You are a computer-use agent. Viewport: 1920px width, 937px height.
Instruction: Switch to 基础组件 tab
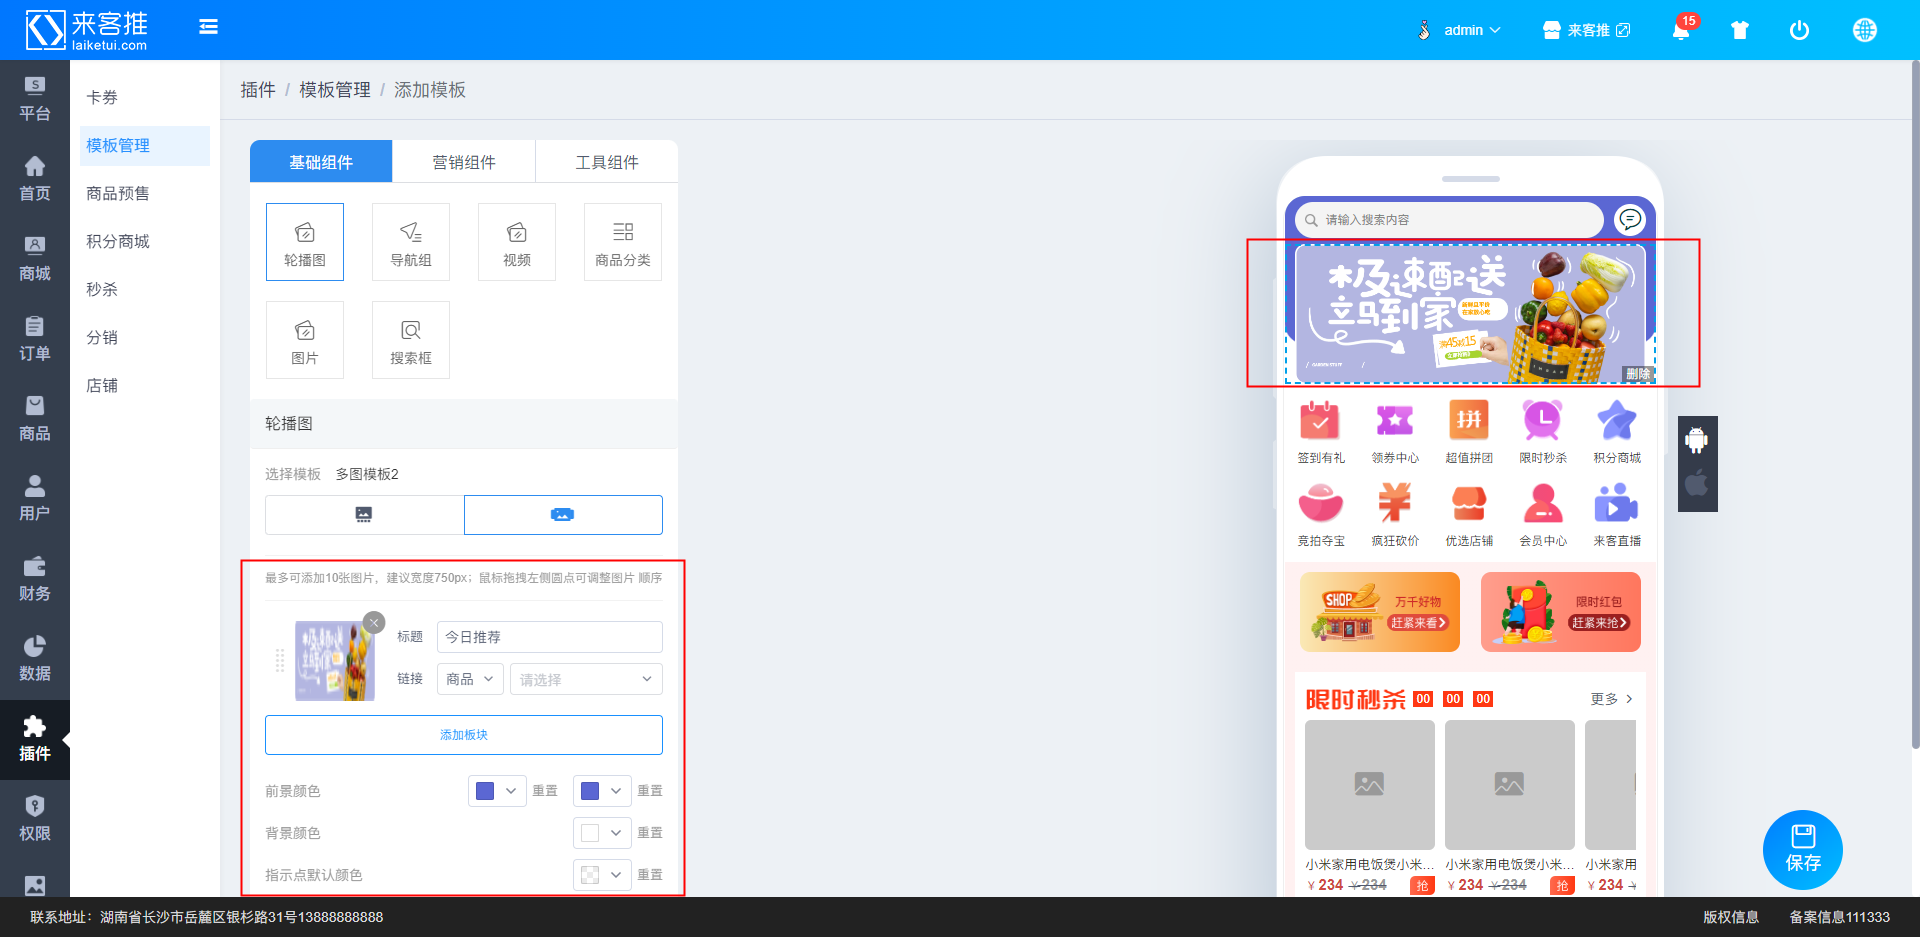click(321, 162)
